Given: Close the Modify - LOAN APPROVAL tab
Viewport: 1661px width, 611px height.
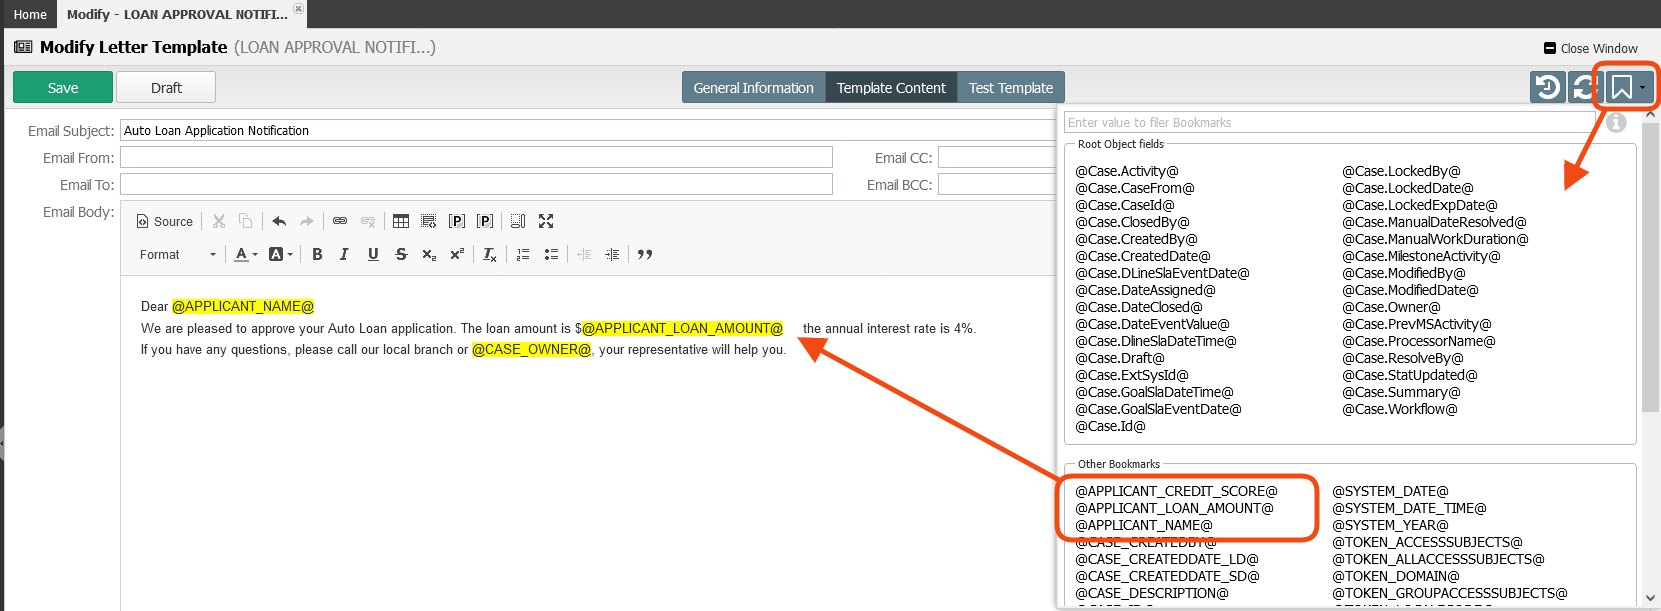Looking at the screenshot, I should [298, 8].
